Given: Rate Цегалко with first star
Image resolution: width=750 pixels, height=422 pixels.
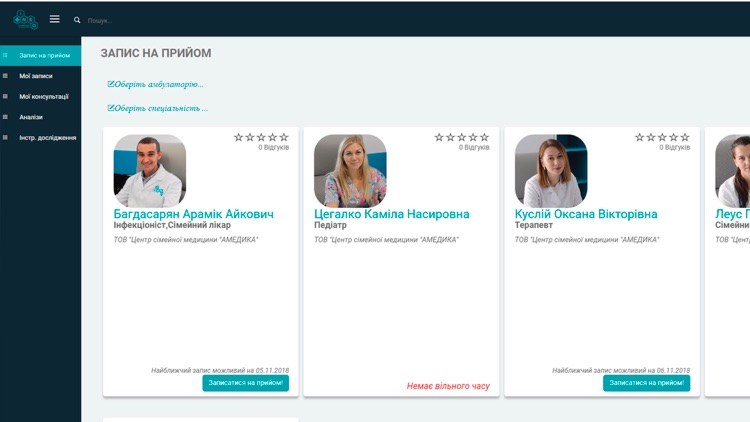Looking at the screenshot, I should [439, 137].
